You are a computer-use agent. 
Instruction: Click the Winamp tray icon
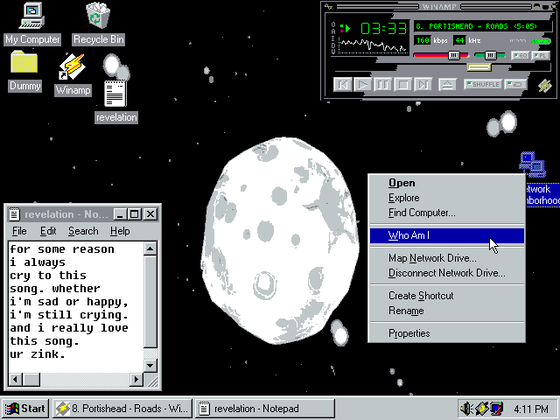[x=481, y=408]
